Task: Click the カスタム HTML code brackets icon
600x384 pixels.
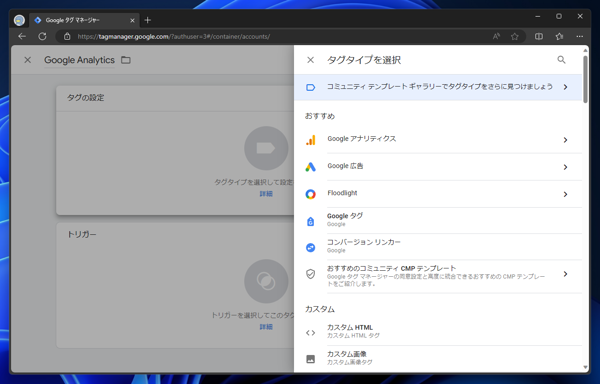Action: tap(310, 333)
